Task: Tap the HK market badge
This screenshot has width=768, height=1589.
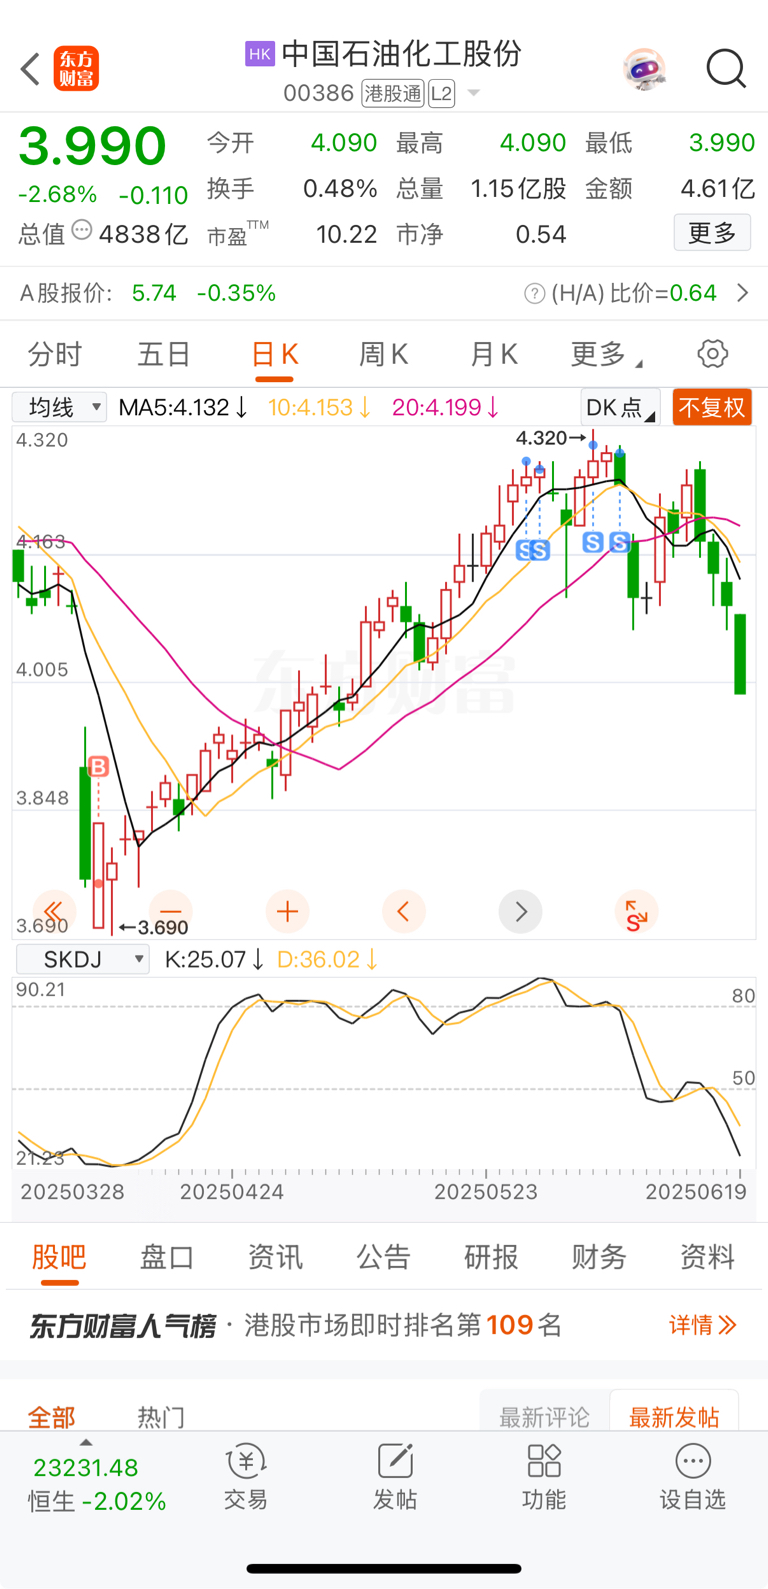Action: tap(260, 54)
